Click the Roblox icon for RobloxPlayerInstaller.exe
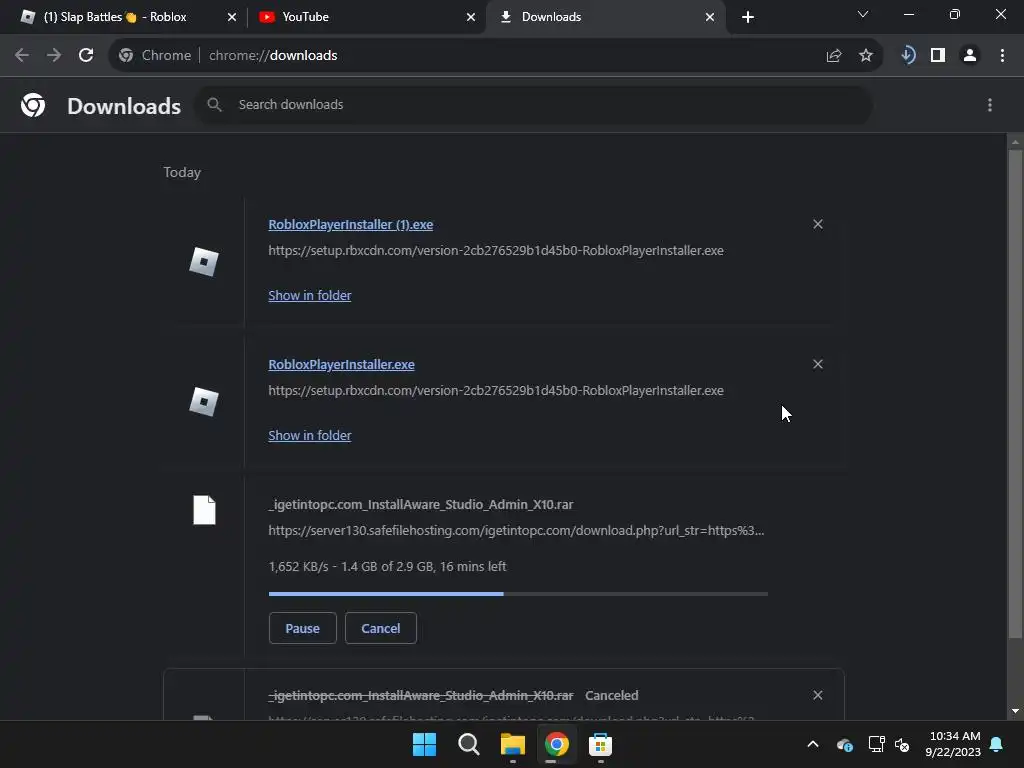1024x768 pixels. coord(204,402)
